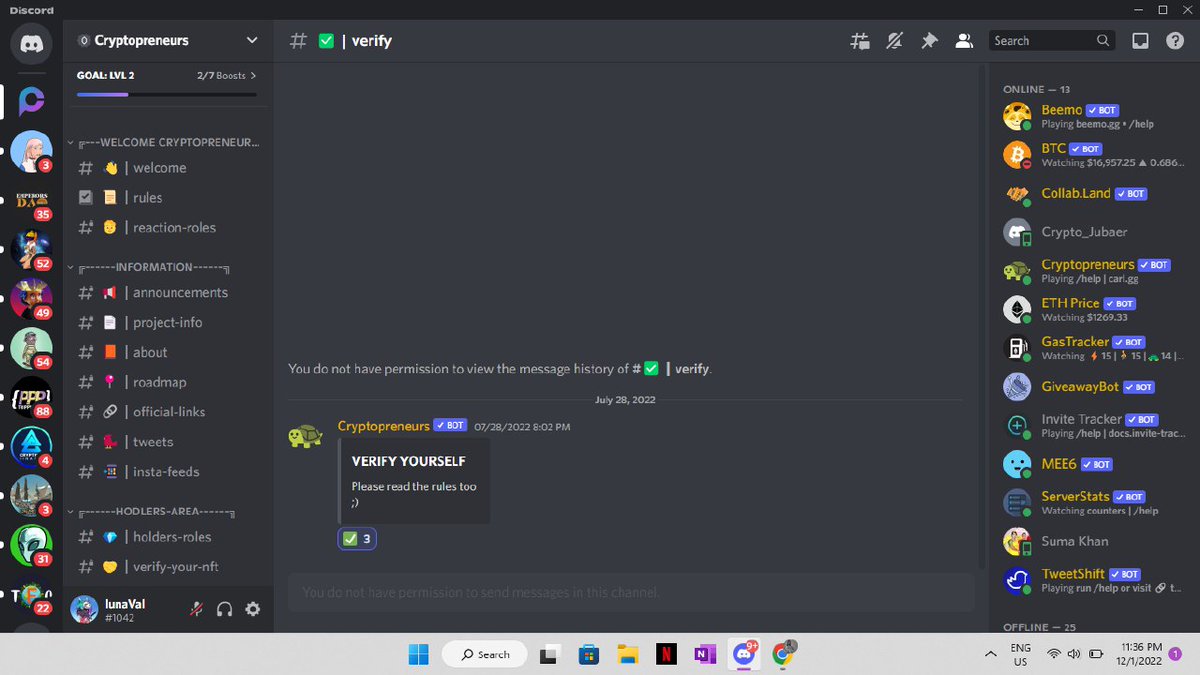Open User Settings gear icon

(253, 609)
